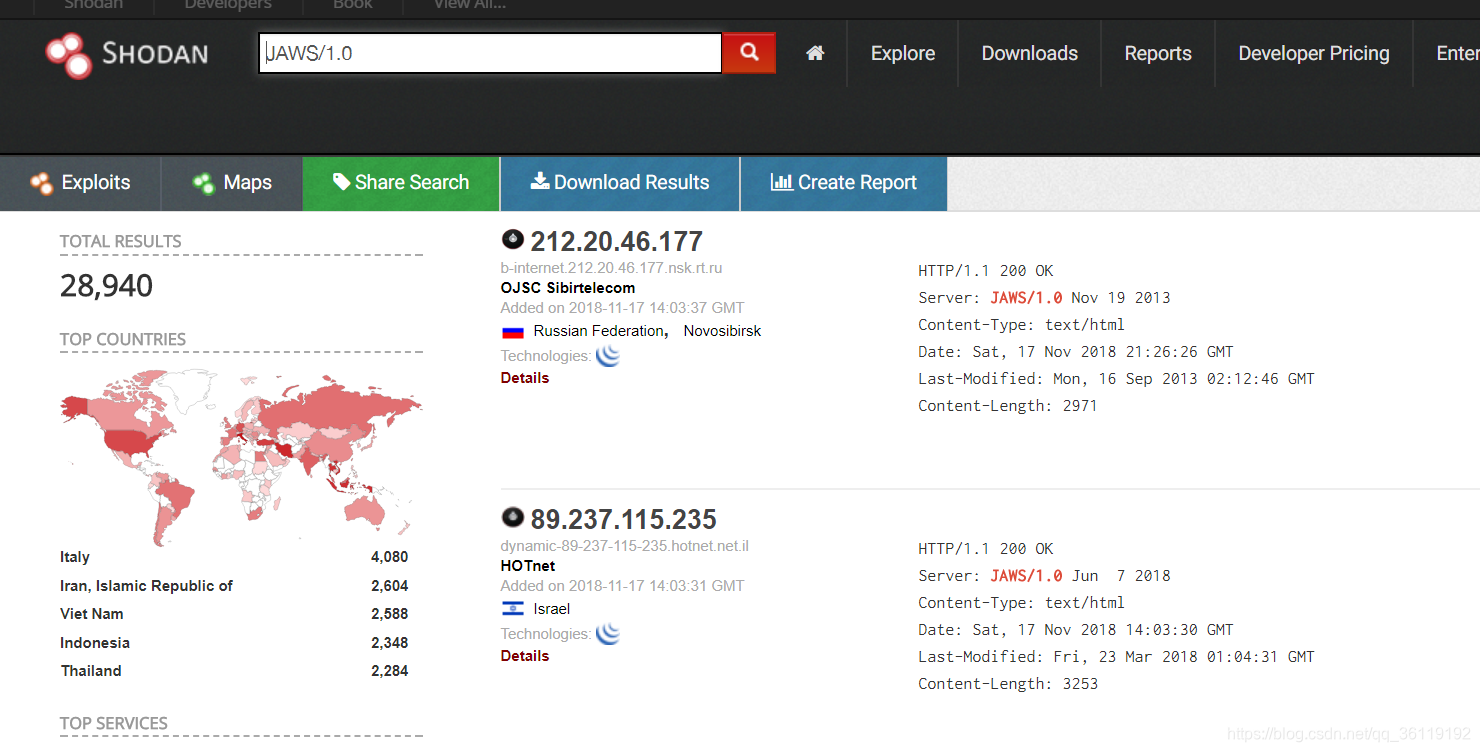Click the Create Report chart icon

pos(782,182)
